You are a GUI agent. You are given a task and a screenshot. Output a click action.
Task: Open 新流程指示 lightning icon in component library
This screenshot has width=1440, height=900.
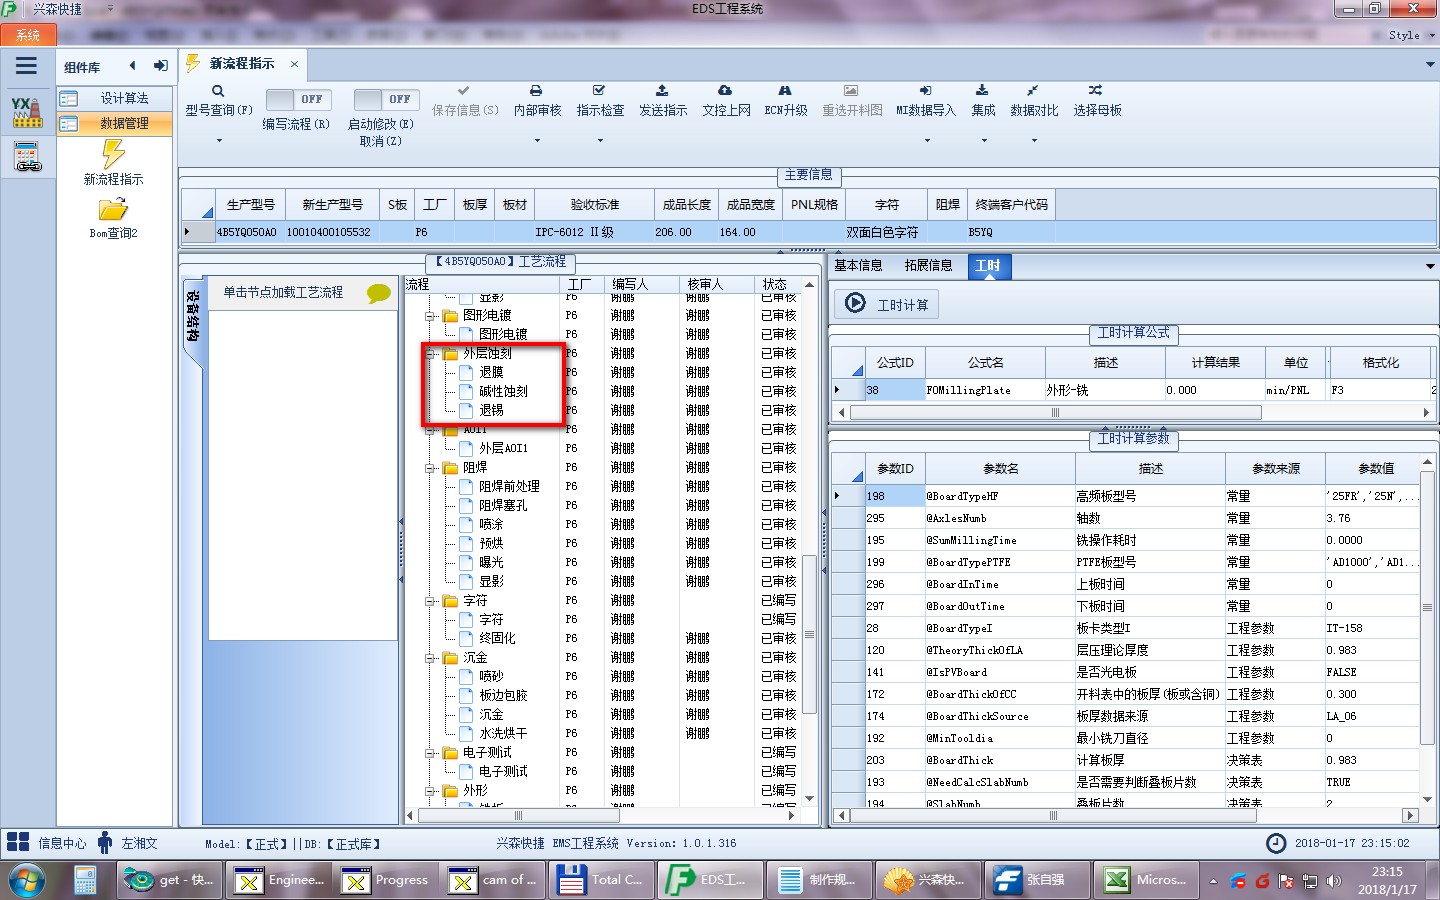113,154
